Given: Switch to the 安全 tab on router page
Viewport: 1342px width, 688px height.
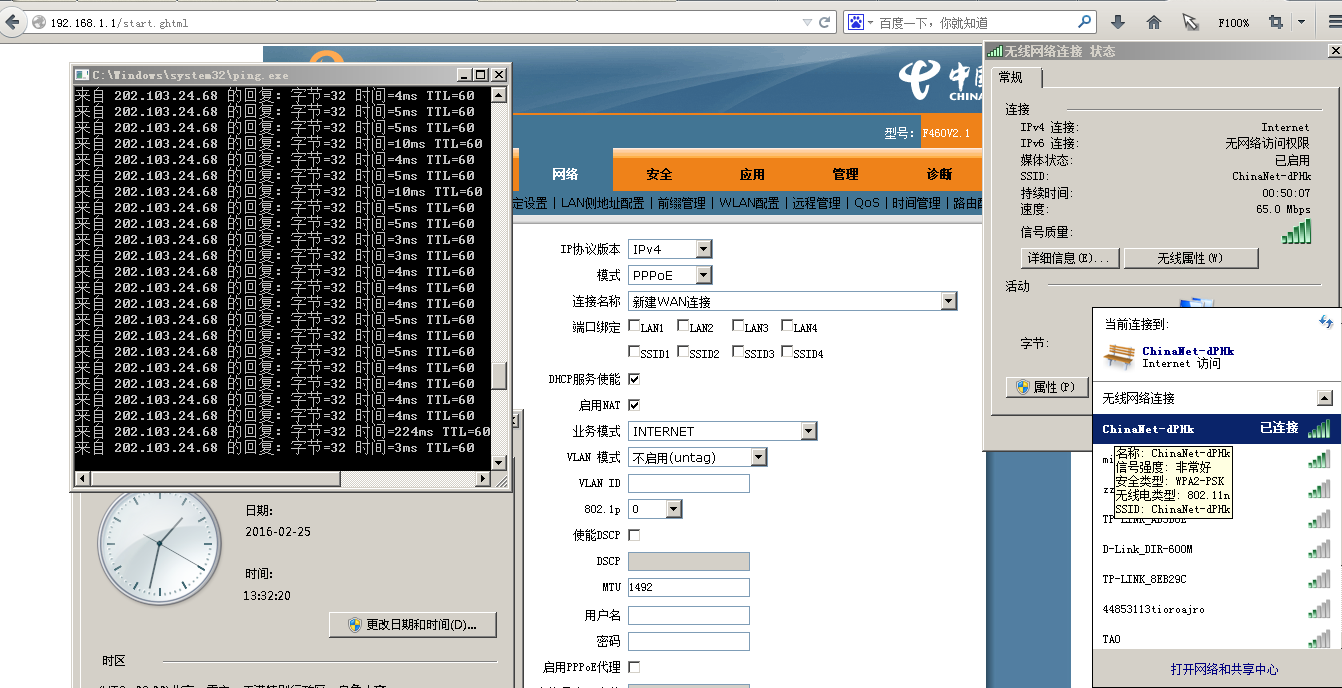Looking at the screenshot, I should (659, 174).
